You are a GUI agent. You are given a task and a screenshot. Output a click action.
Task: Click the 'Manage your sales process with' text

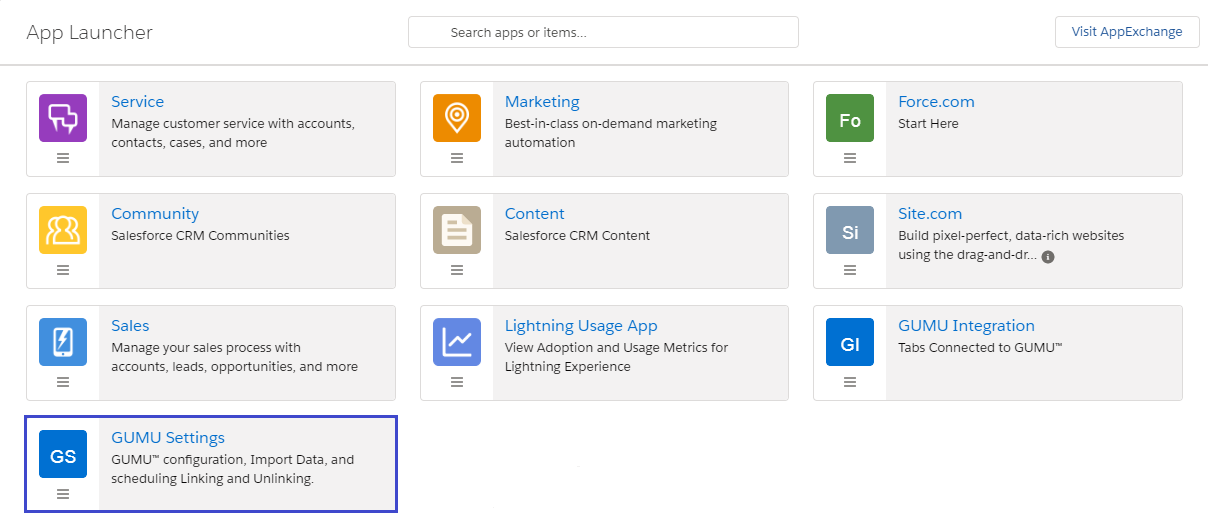(206, 348)
